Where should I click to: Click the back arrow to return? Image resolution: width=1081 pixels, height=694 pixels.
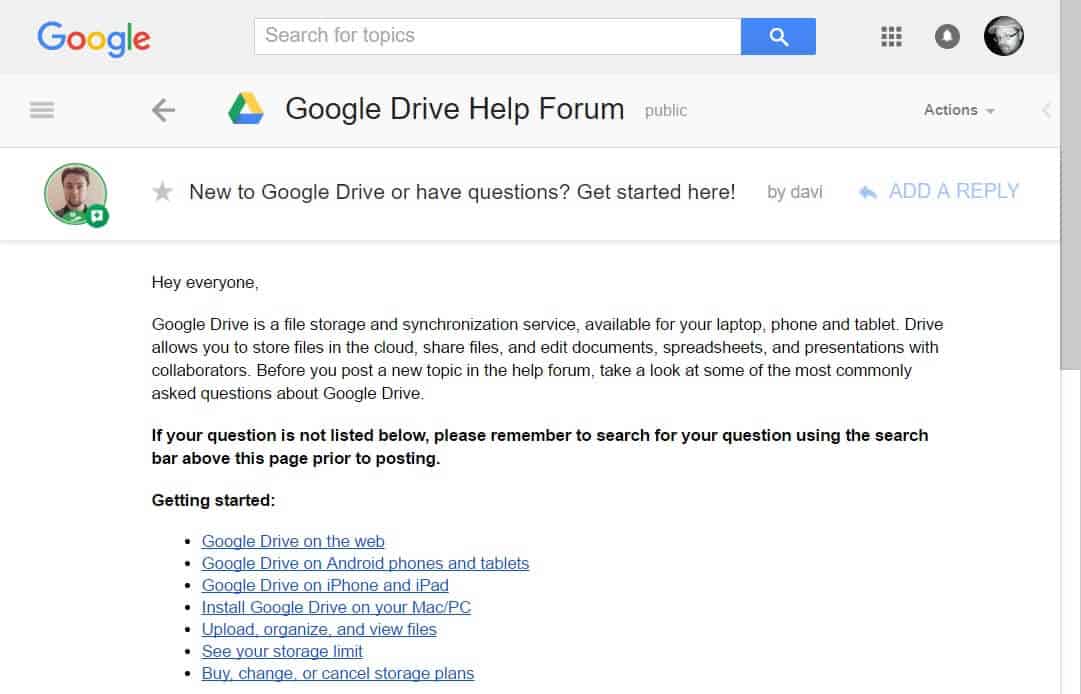162,110
